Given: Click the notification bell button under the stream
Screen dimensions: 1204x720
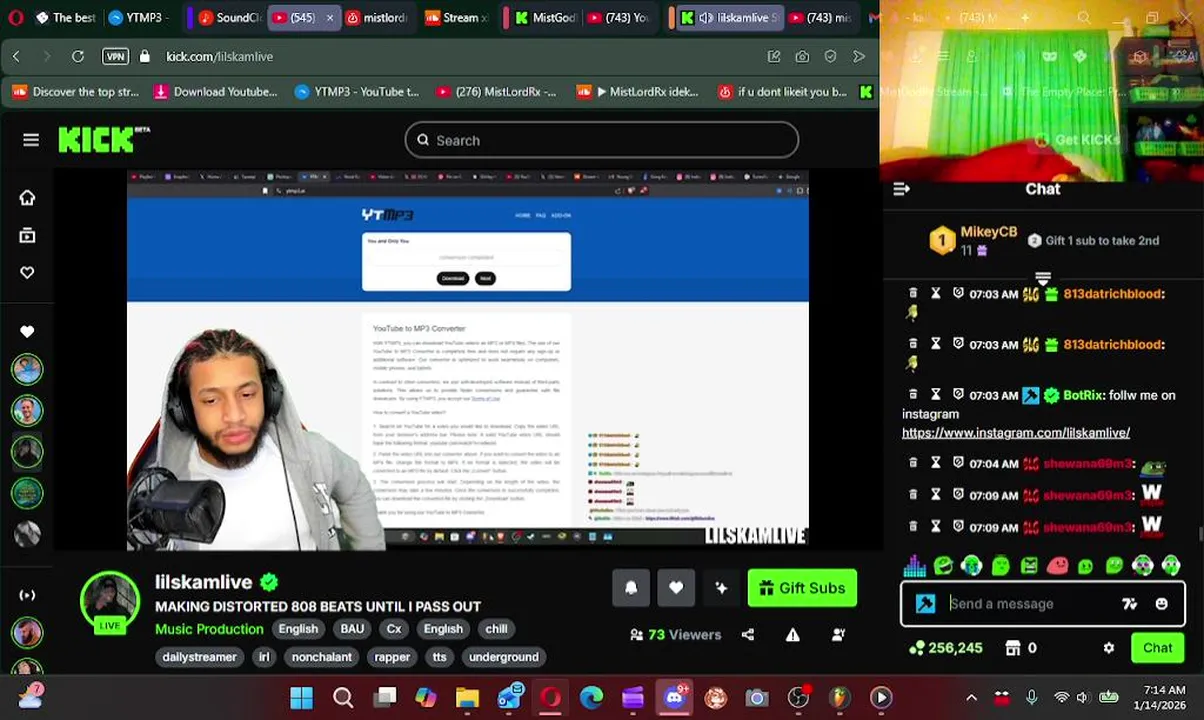Looking at the screenshot, I should tap(631, 588).
